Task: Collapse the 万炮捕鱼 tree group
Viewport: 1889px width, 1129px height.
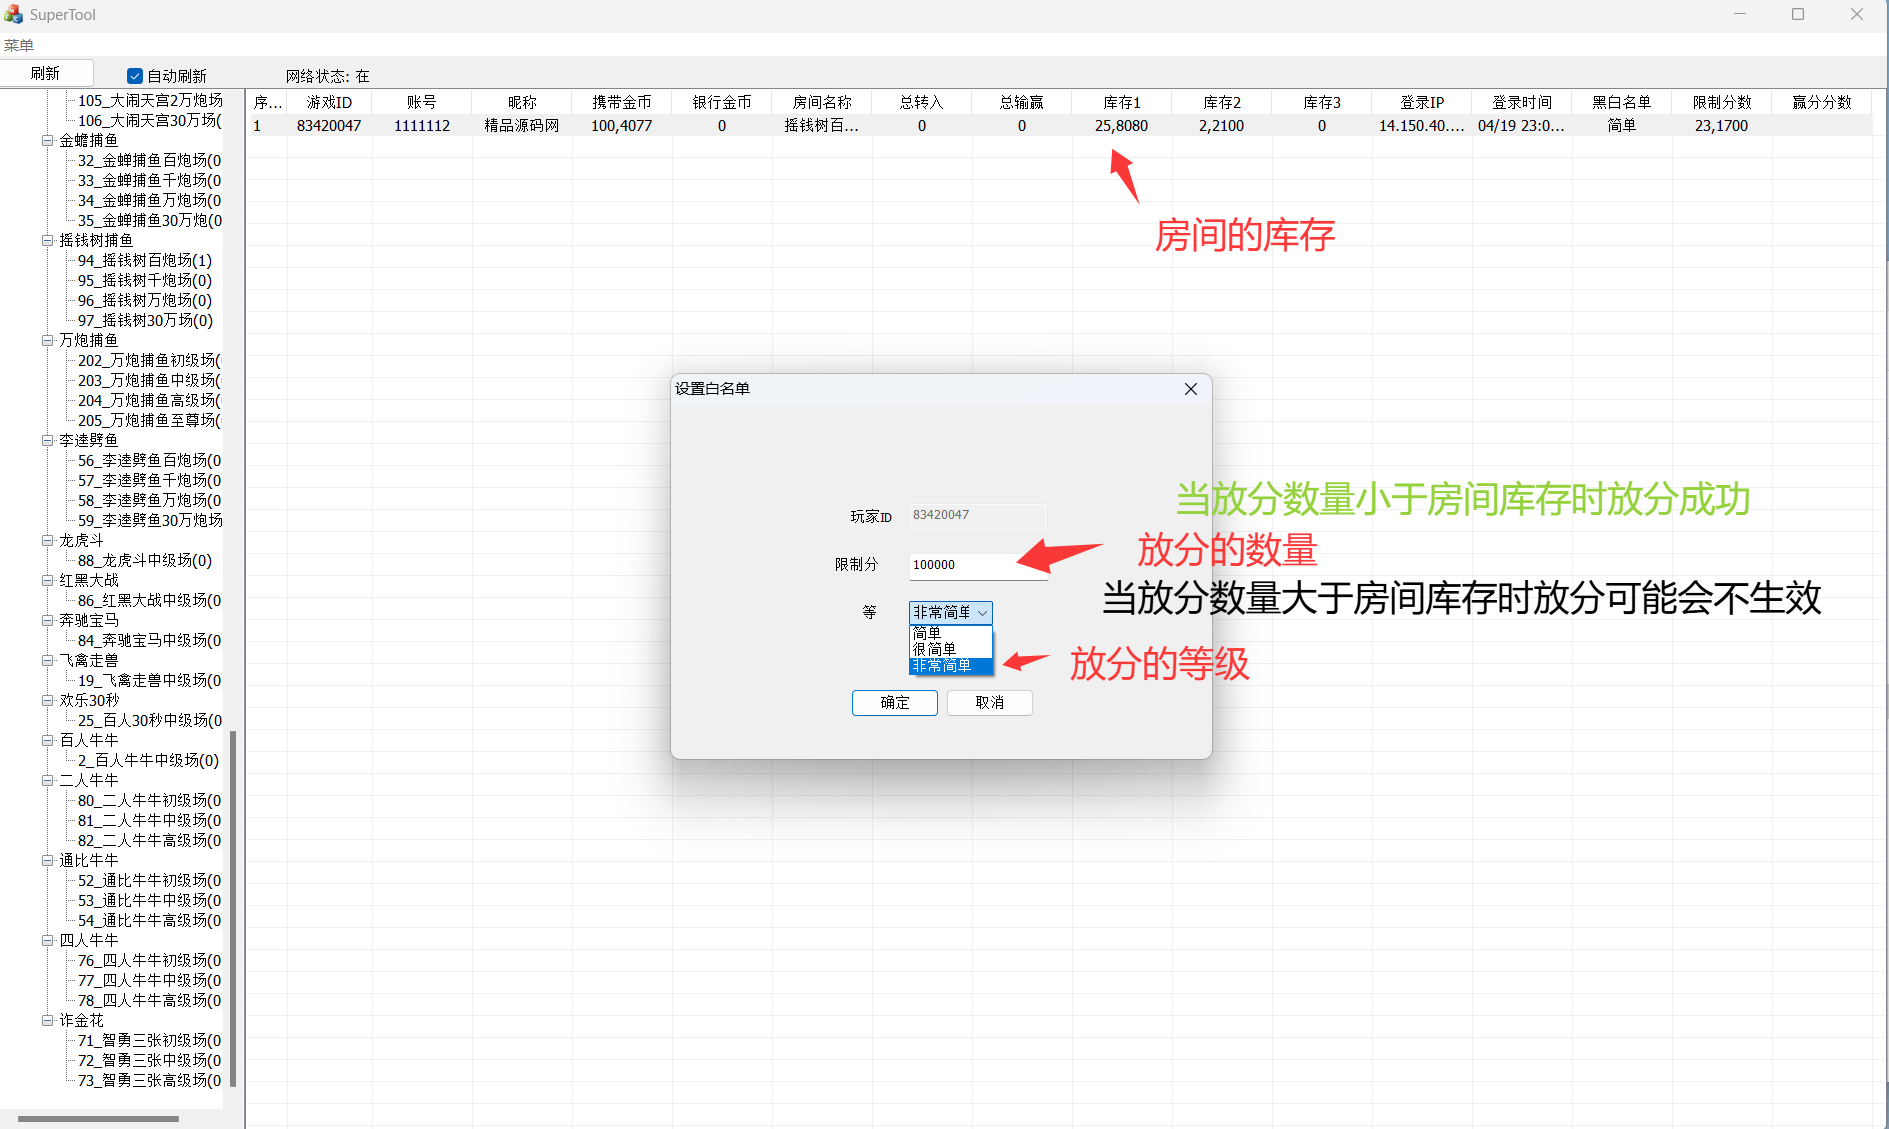Action: point(47,340)
